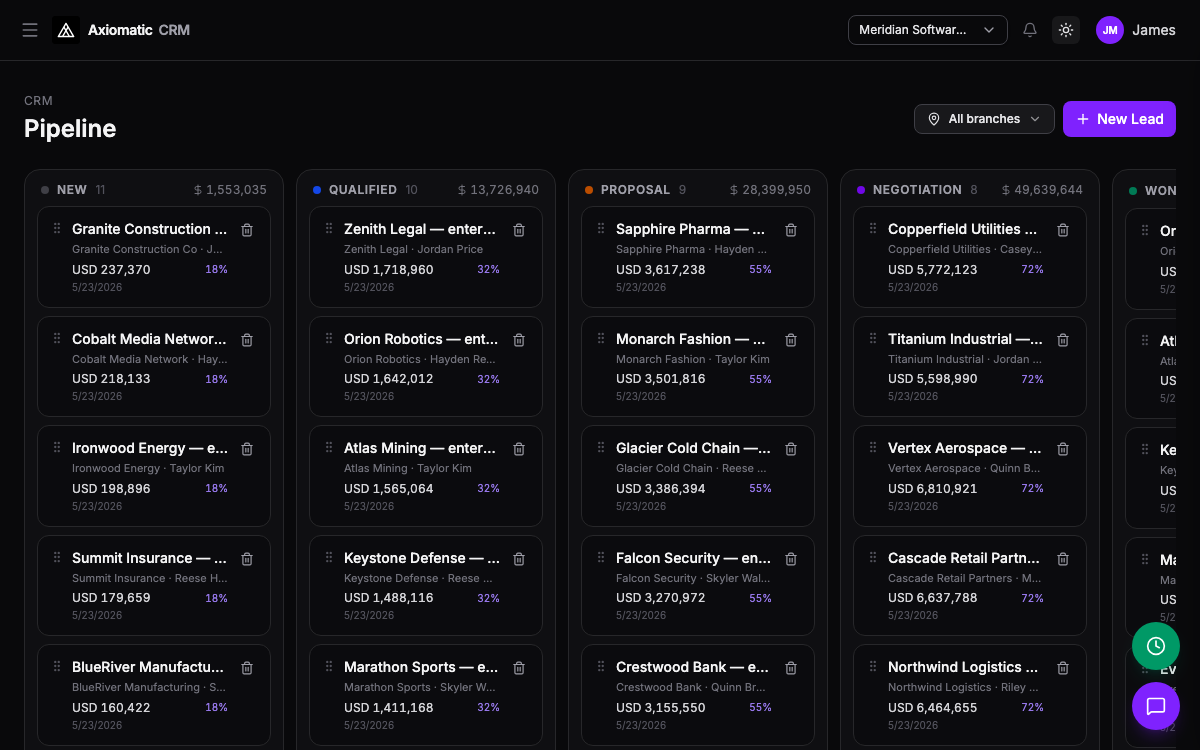Grab the drag handle on Orion Robotics card
This screenshot has width=1200, height=750.
tap(329, 339)
